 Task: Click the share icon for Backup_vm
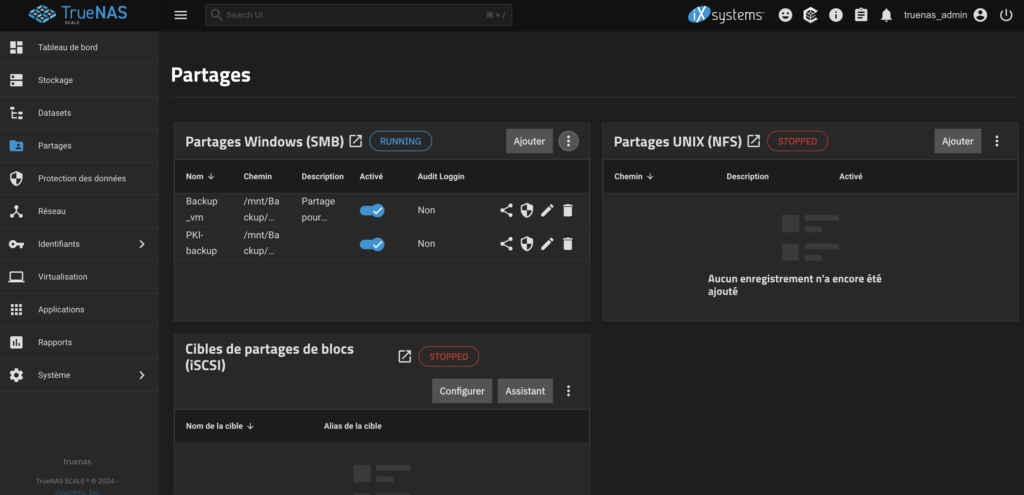point(506,211)
